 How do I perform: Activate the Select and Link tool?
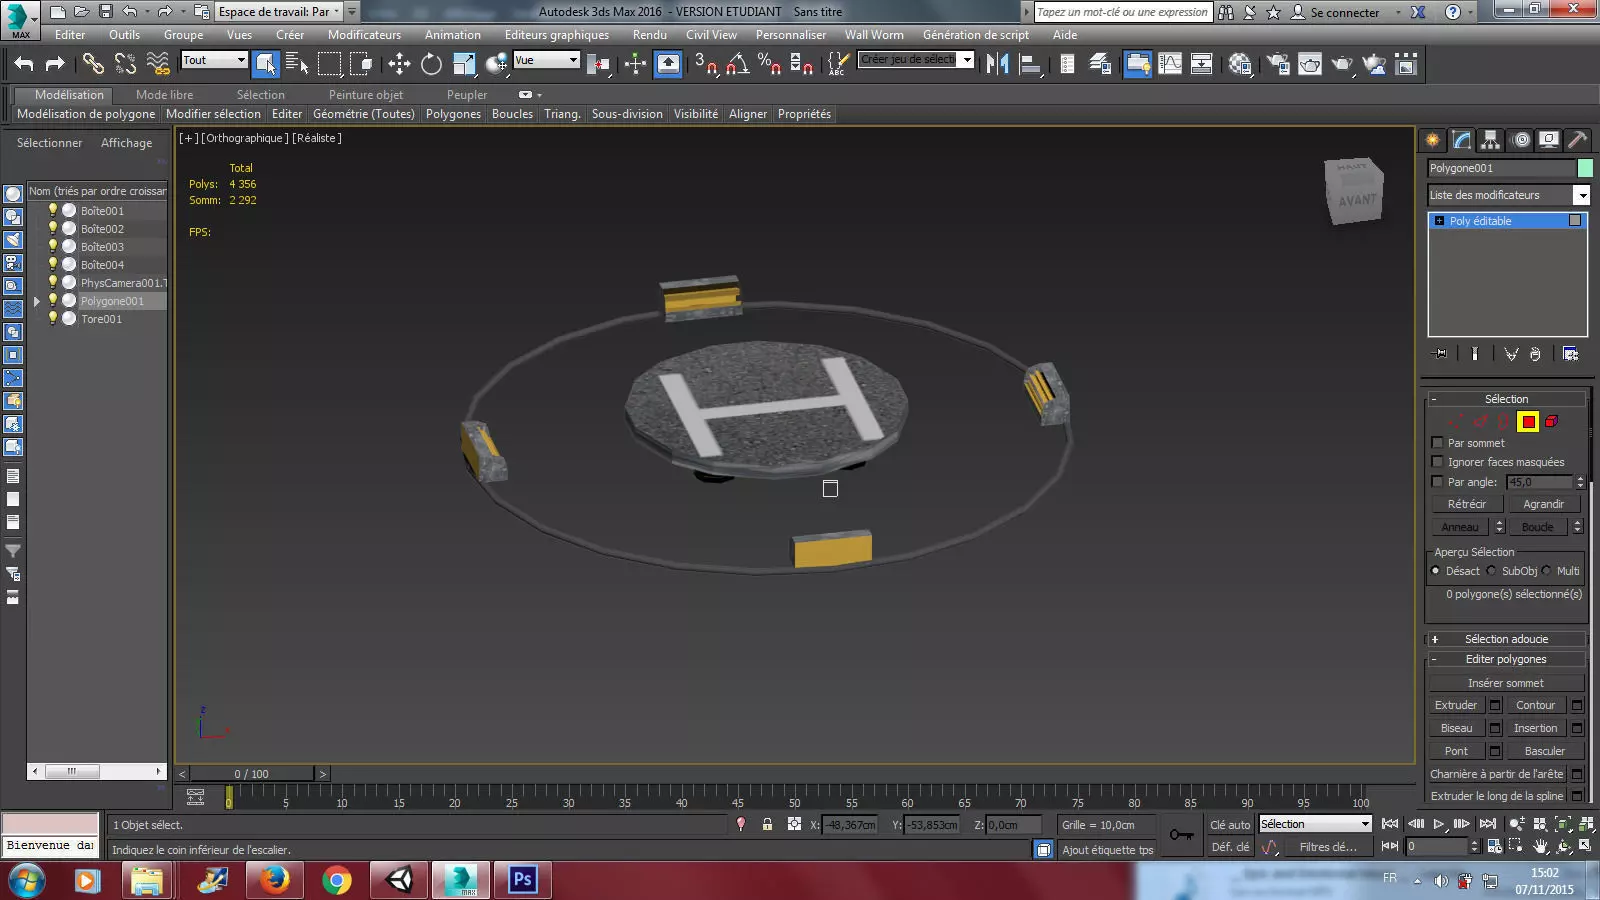(x=93, y=64)
